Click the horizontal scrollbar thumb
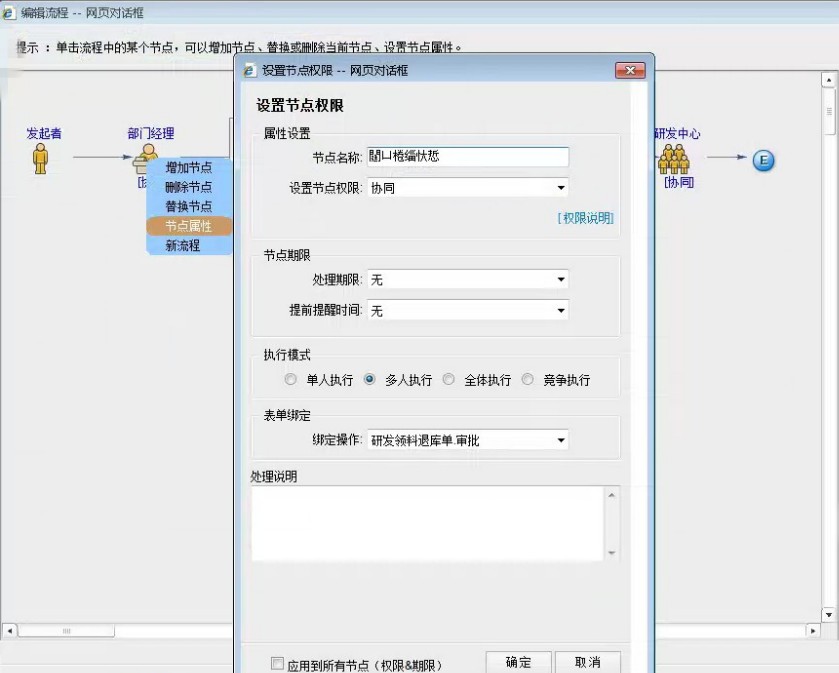The image size is (839, 673). click(x=67, y=631)
